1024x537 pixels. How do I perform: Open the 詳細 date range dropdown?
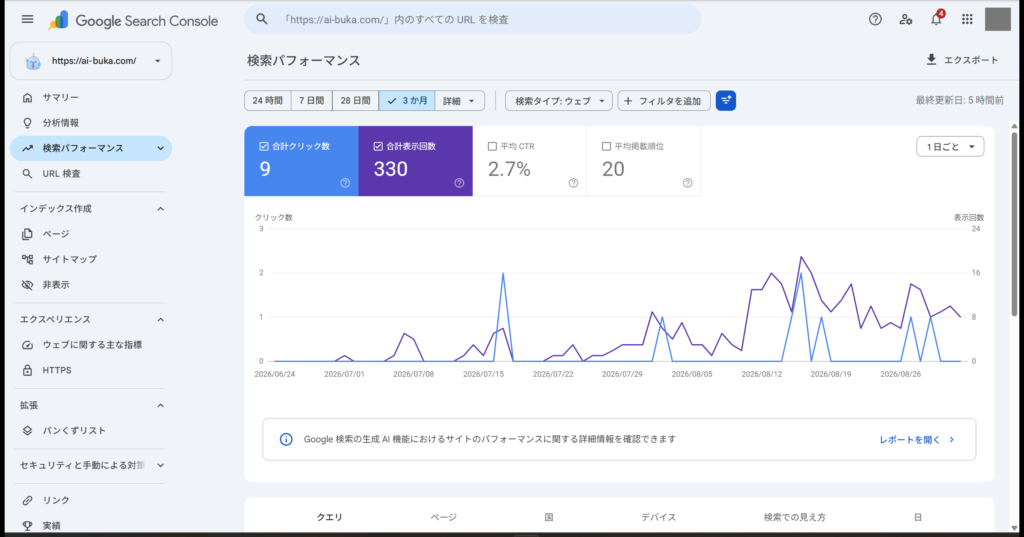[x=460, y=101]
